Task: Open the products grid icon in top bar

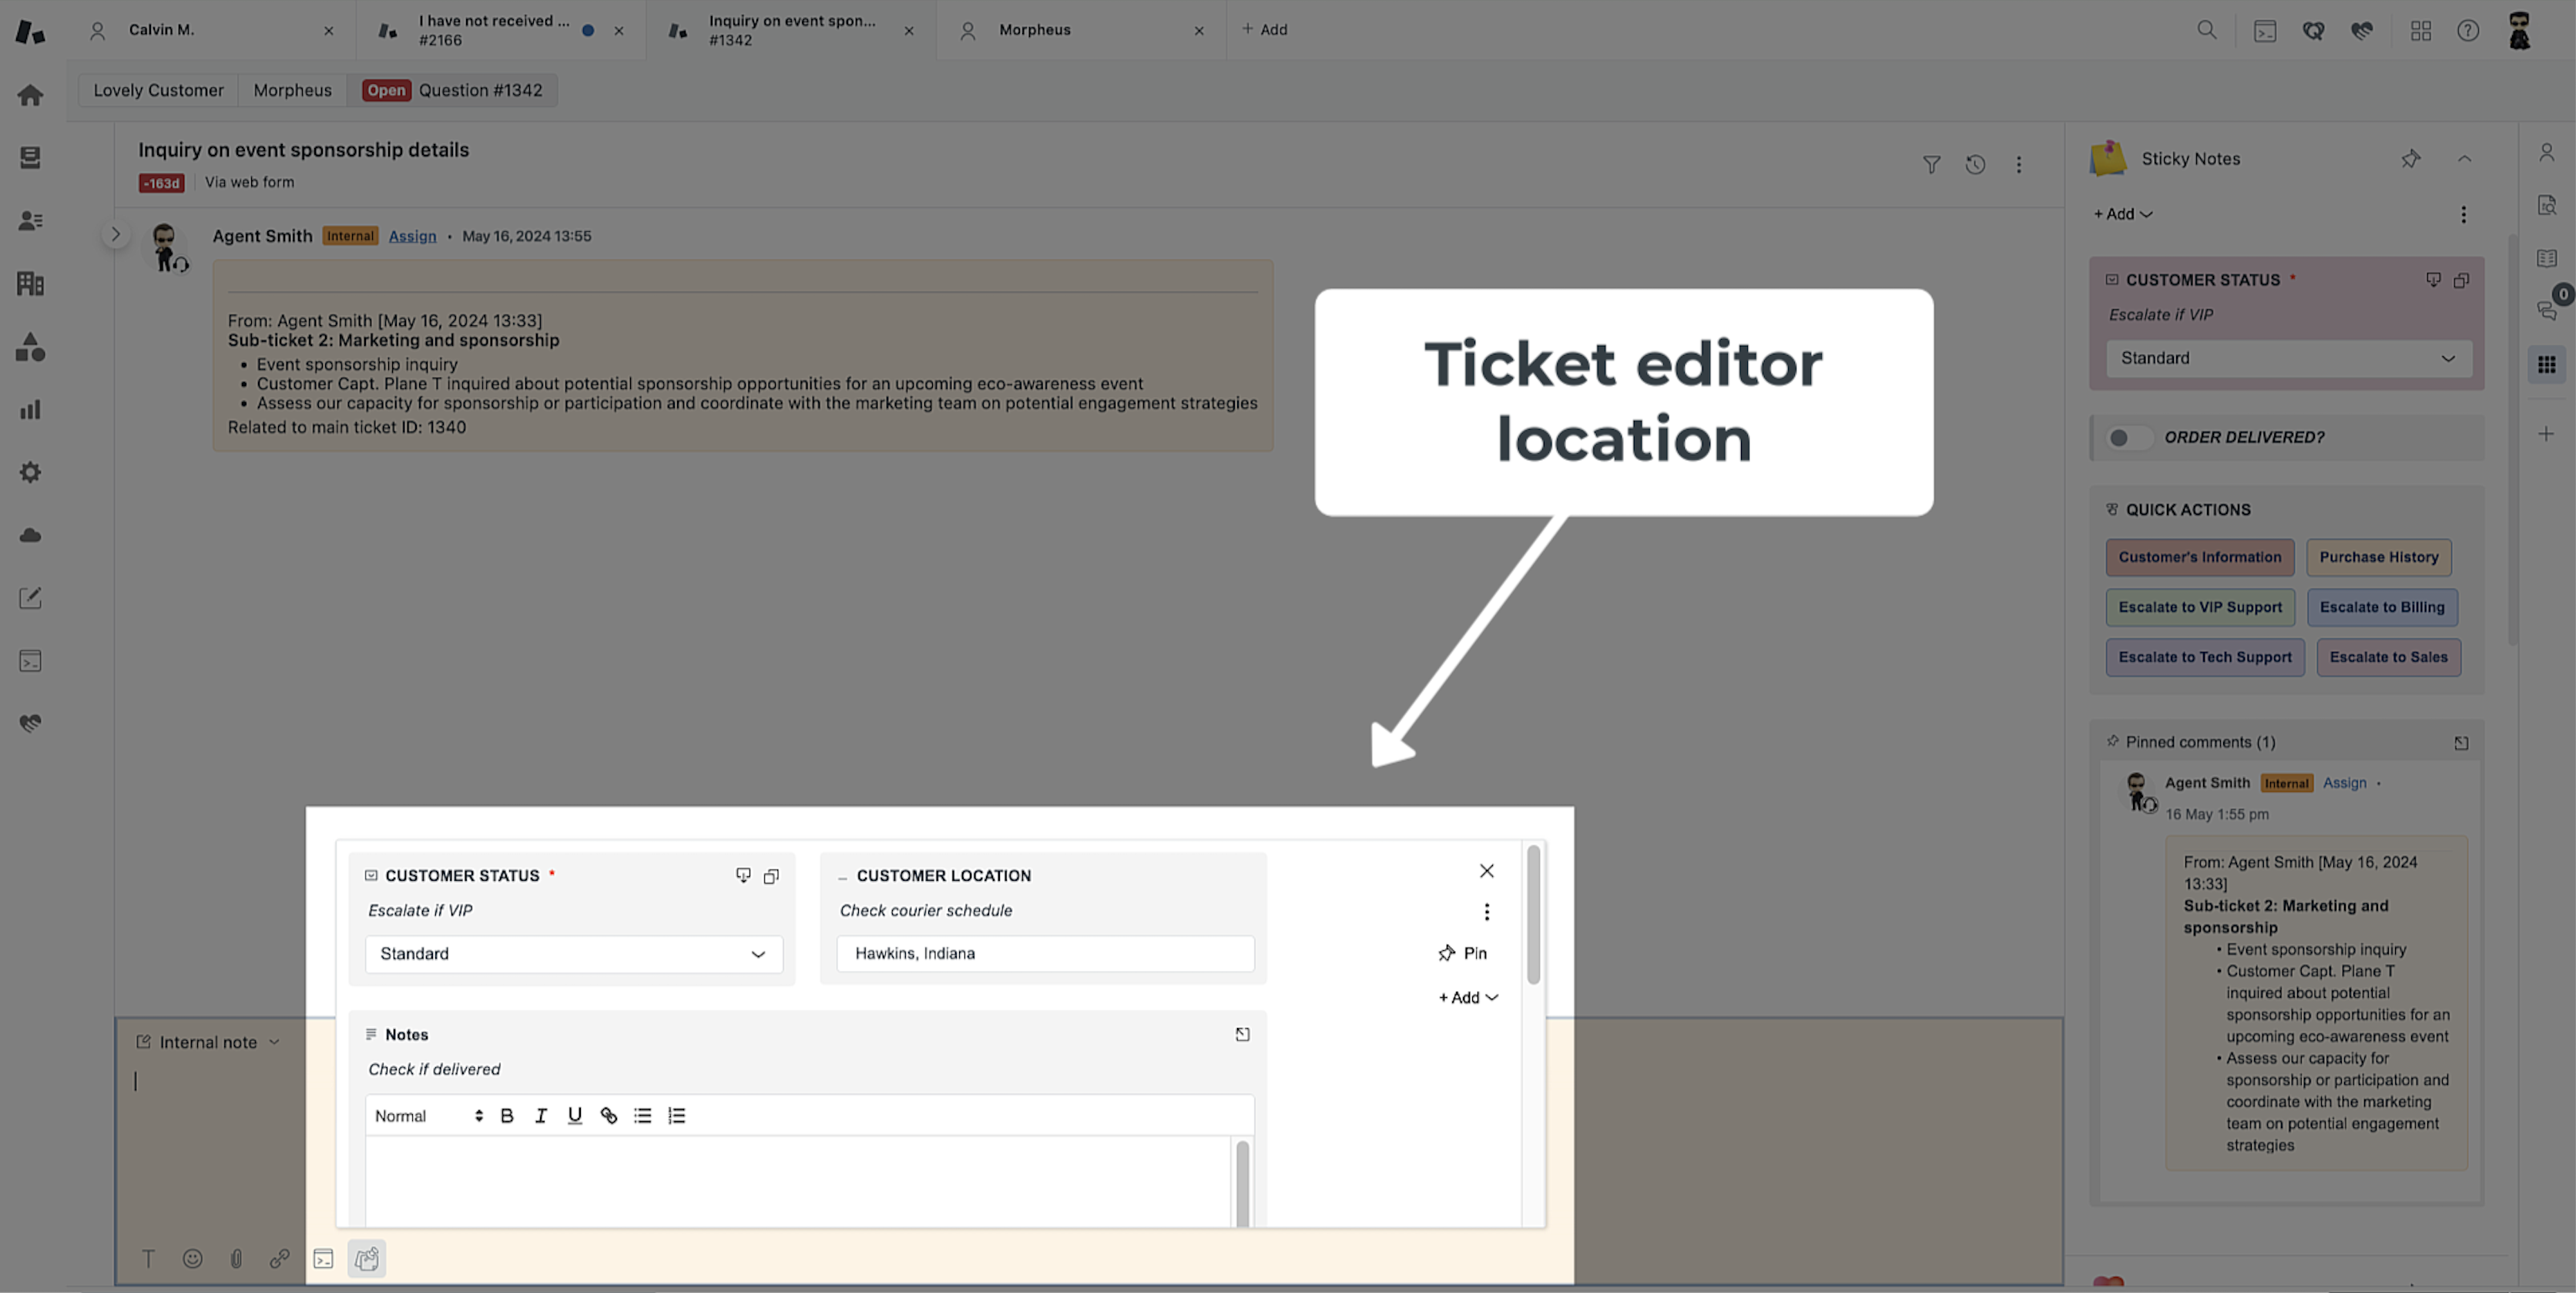Action: point(2421,30)
